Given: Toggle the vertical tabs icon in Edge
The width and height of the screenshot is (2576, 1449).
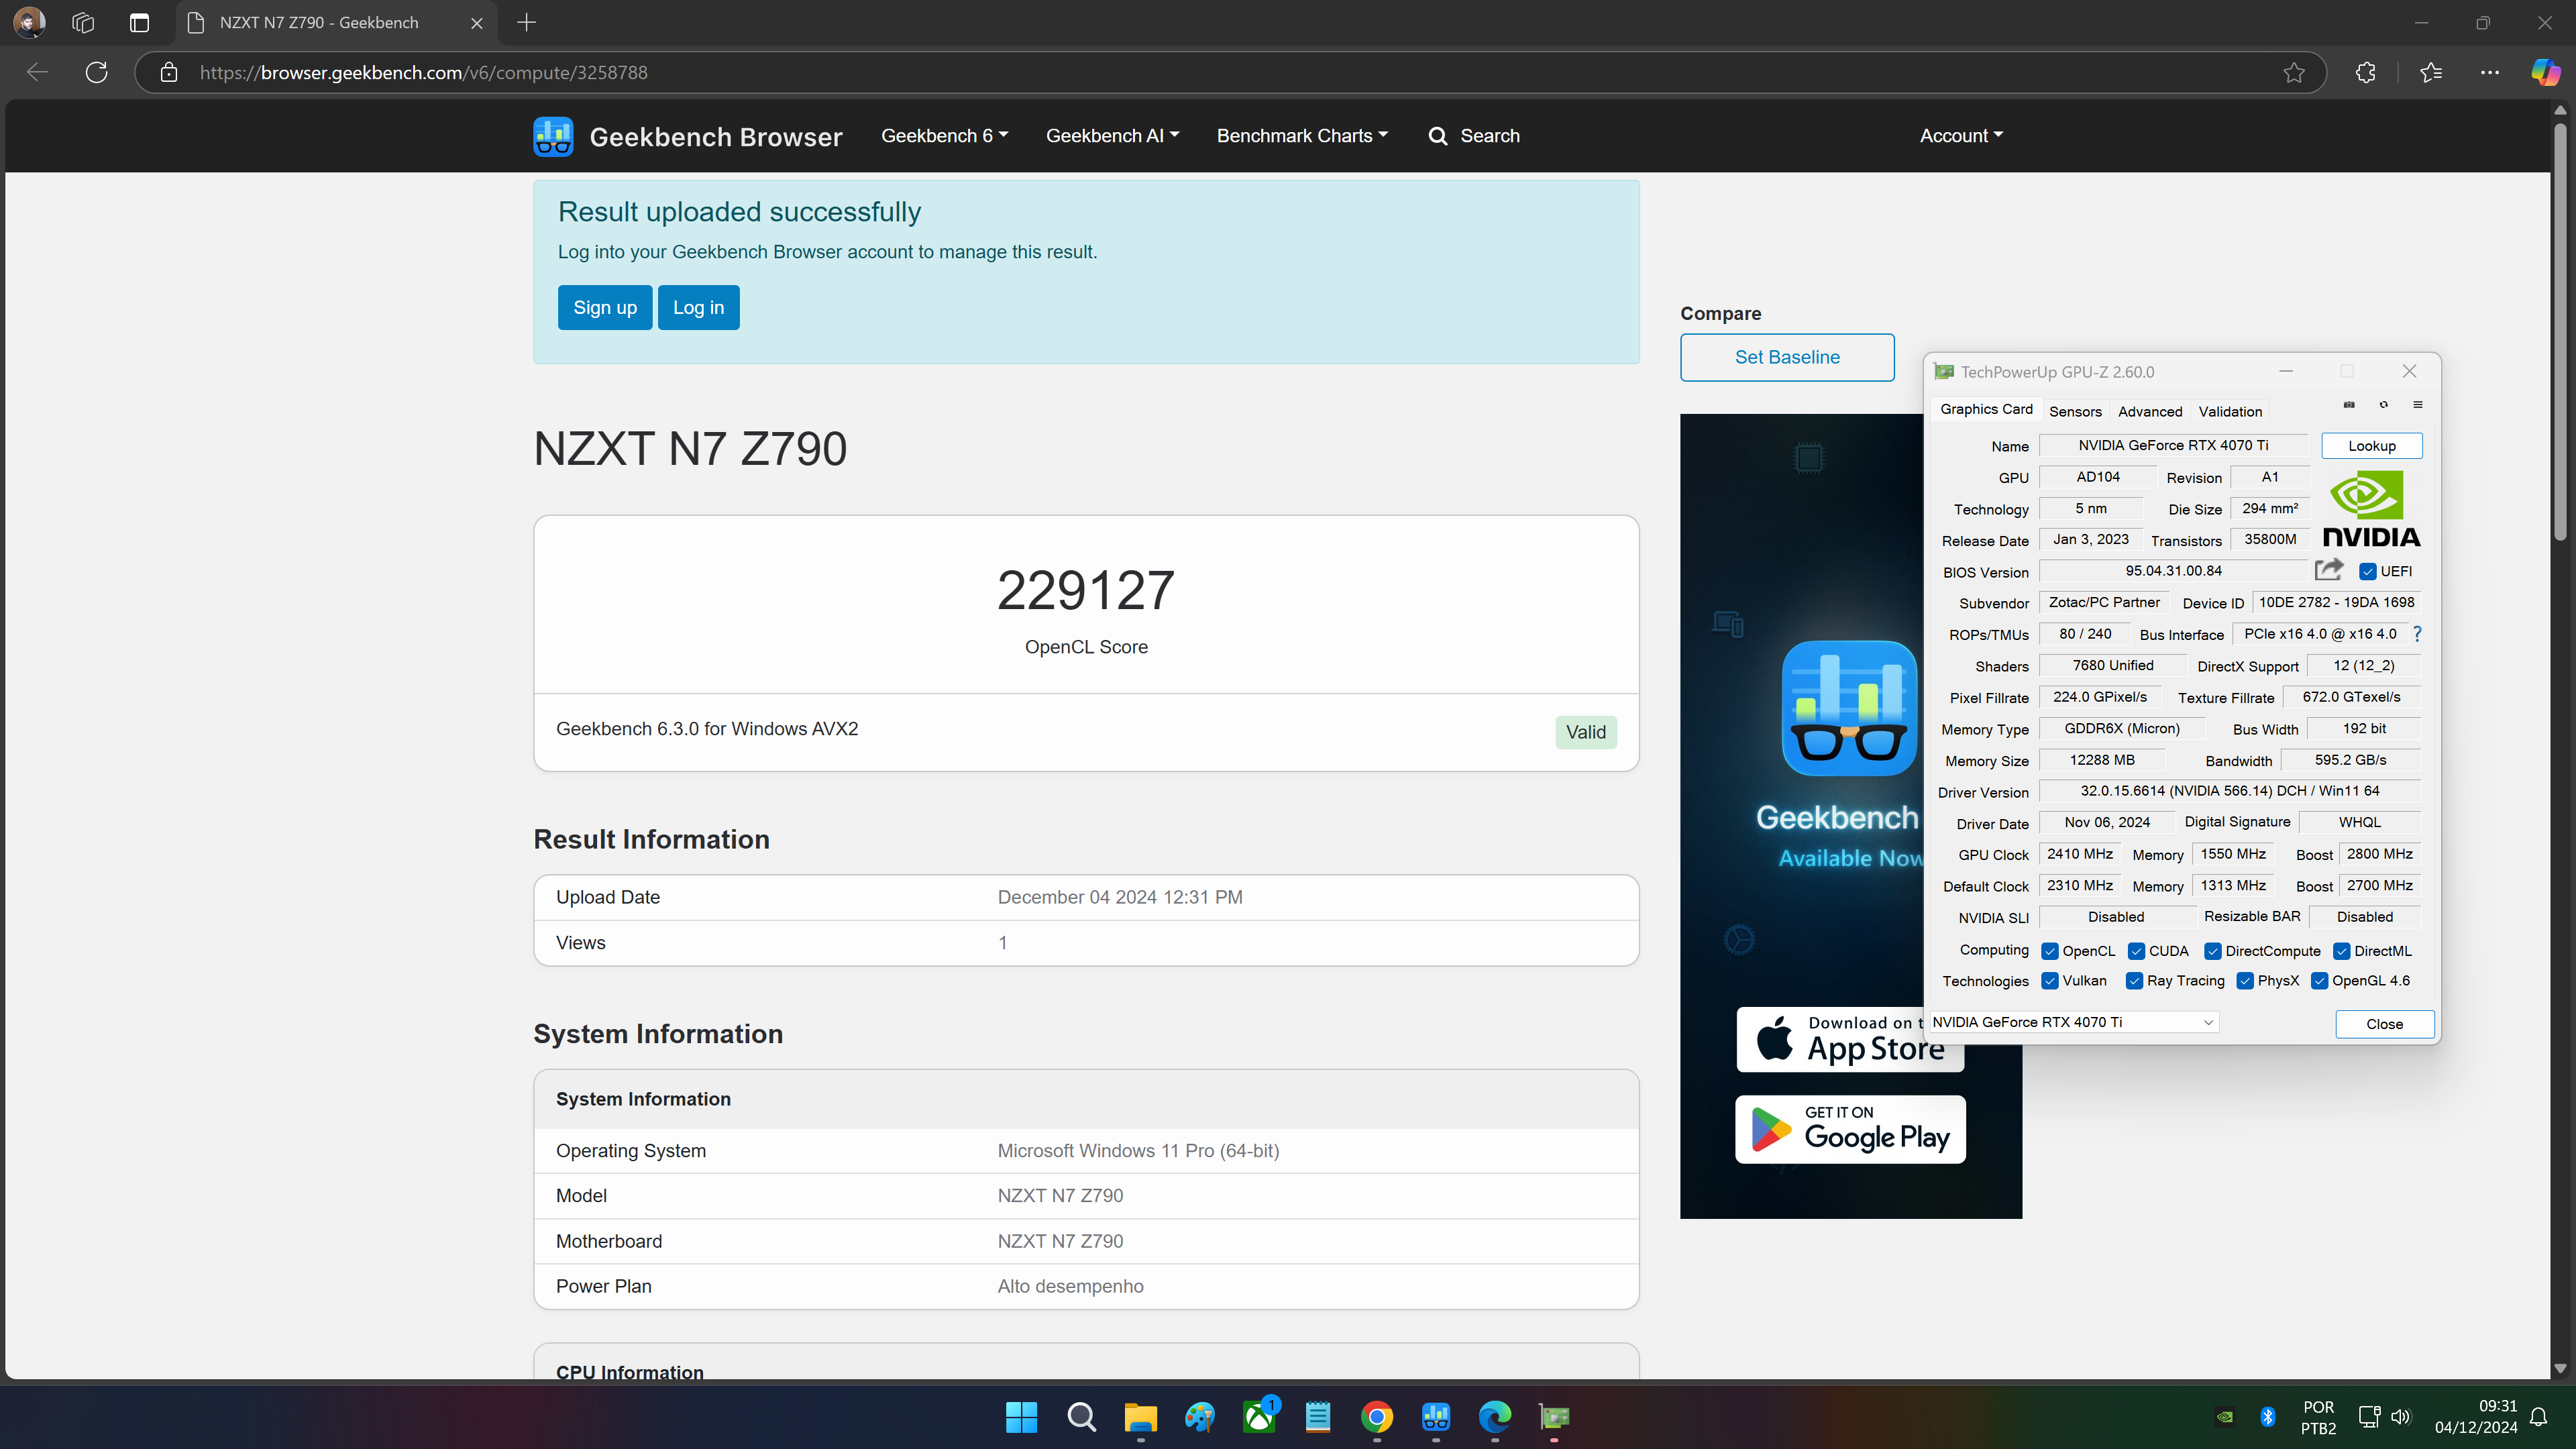Looking at the screenshot, I should pos(139,22).
